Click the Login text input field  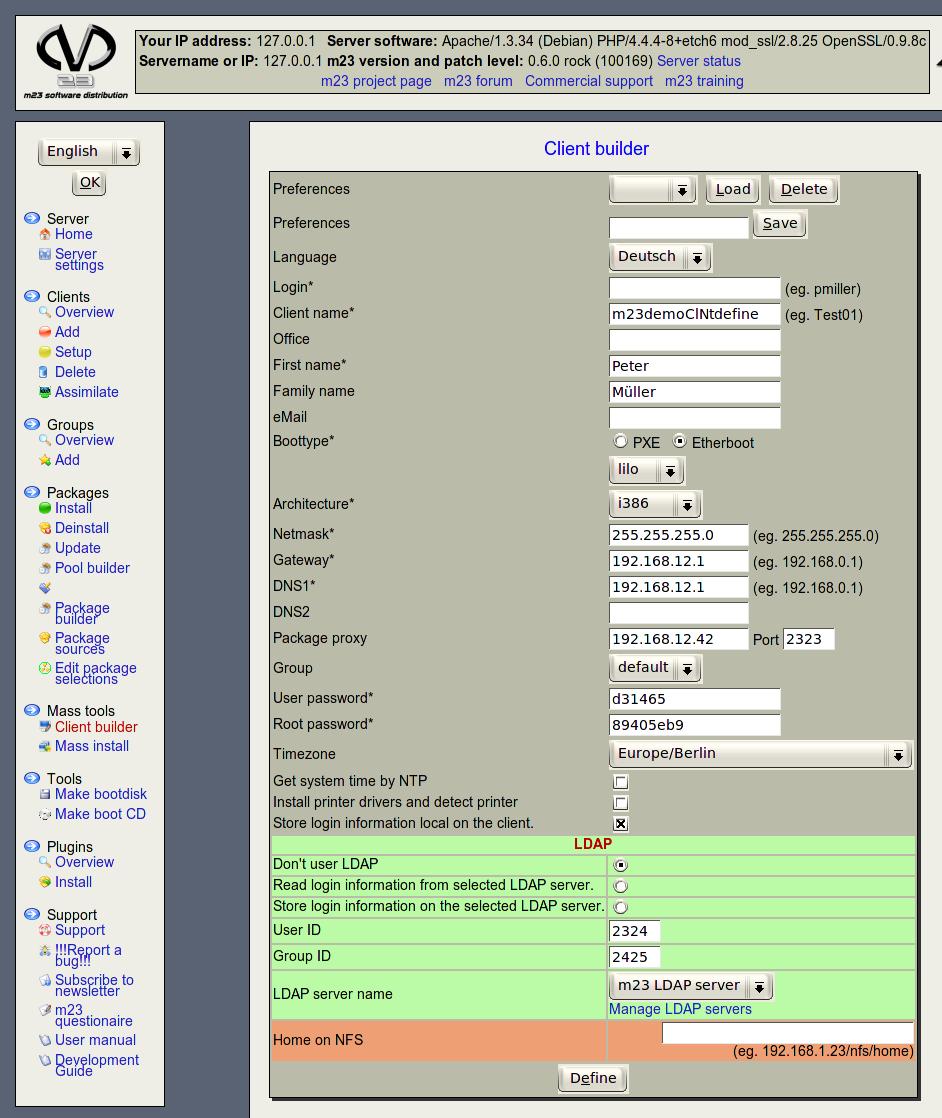(694, 289)
